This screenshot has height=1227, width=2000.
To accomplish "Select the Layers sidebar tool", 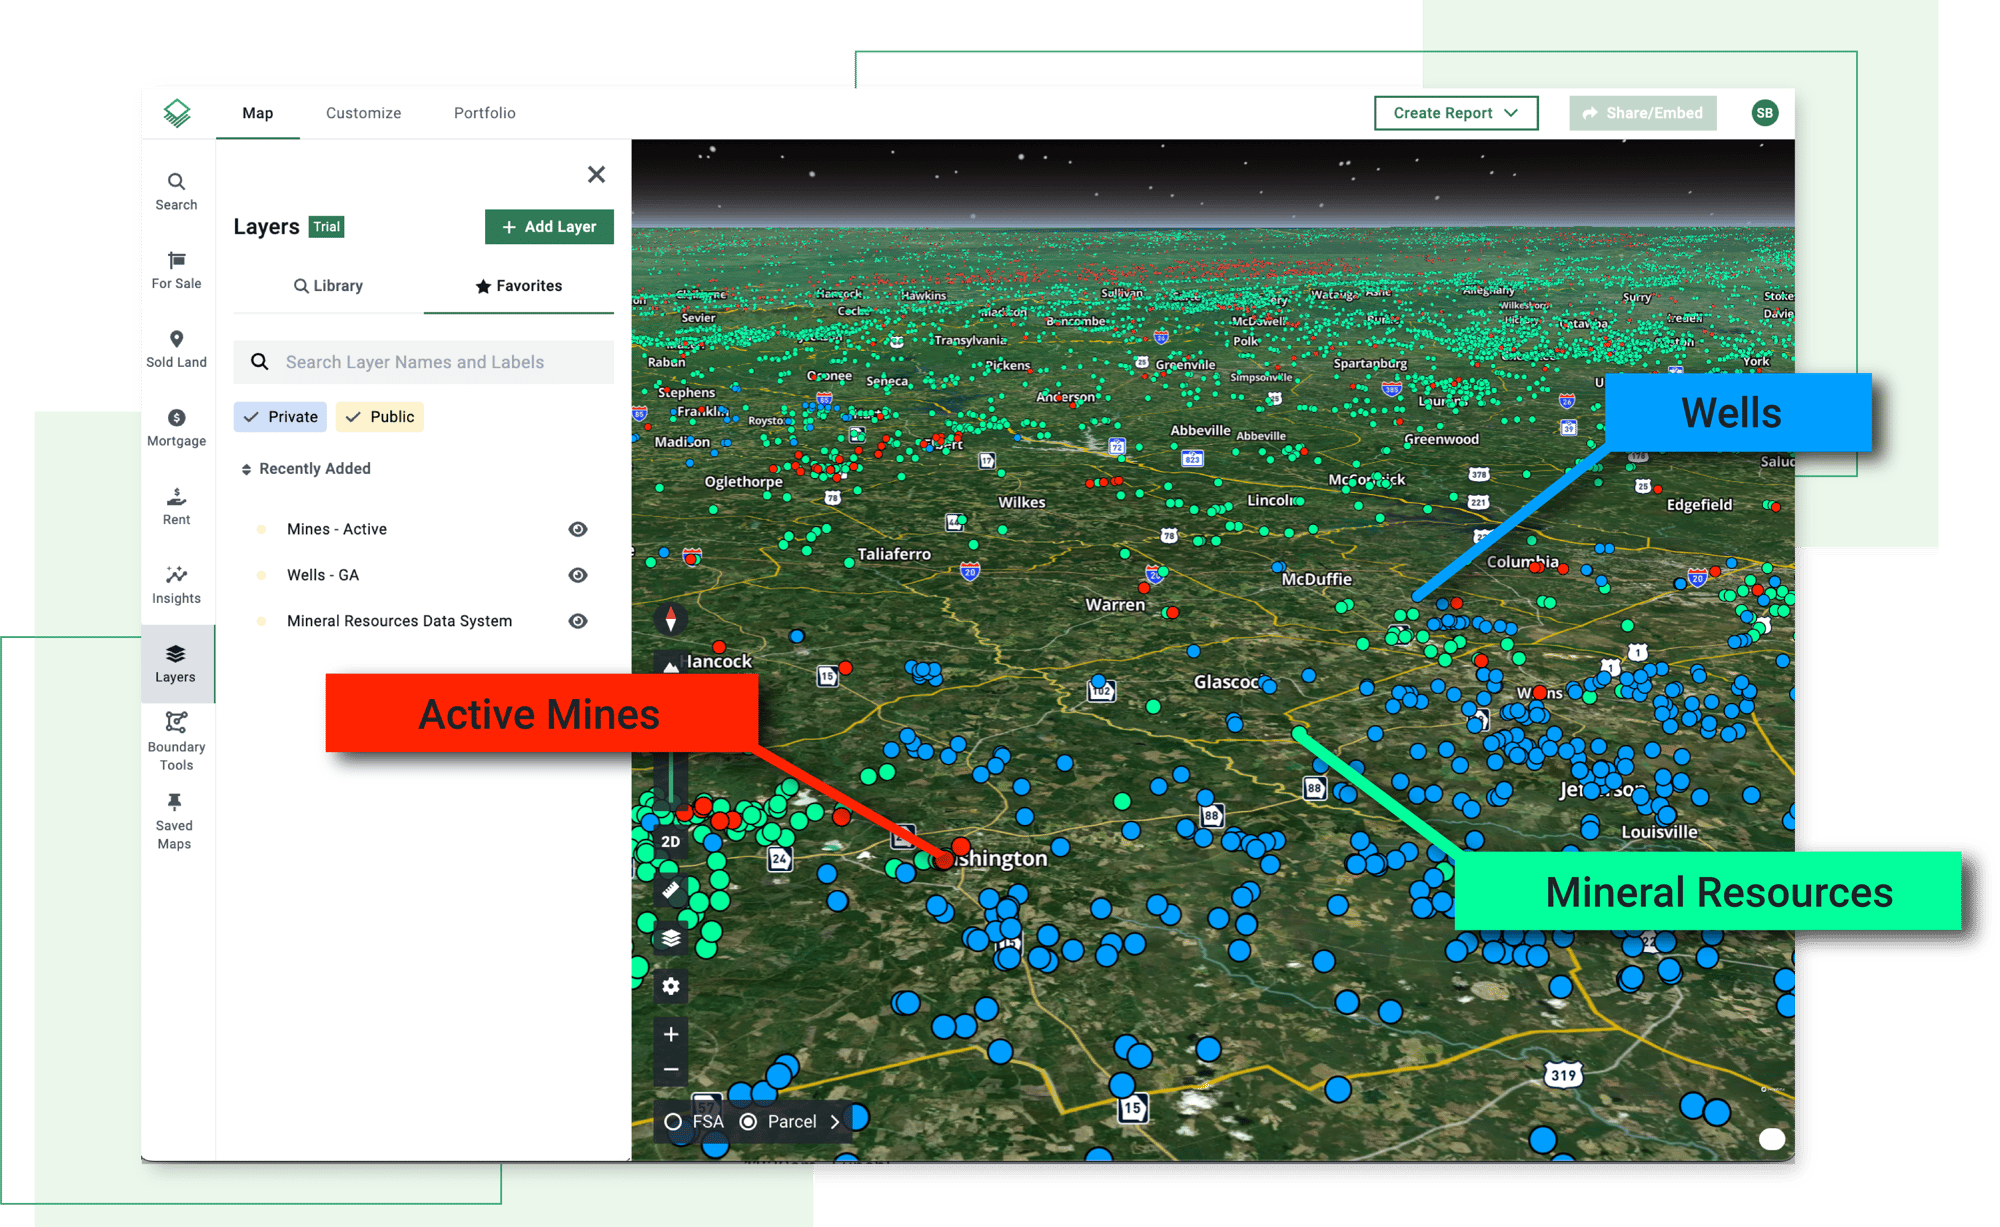I will pos(176,664).
